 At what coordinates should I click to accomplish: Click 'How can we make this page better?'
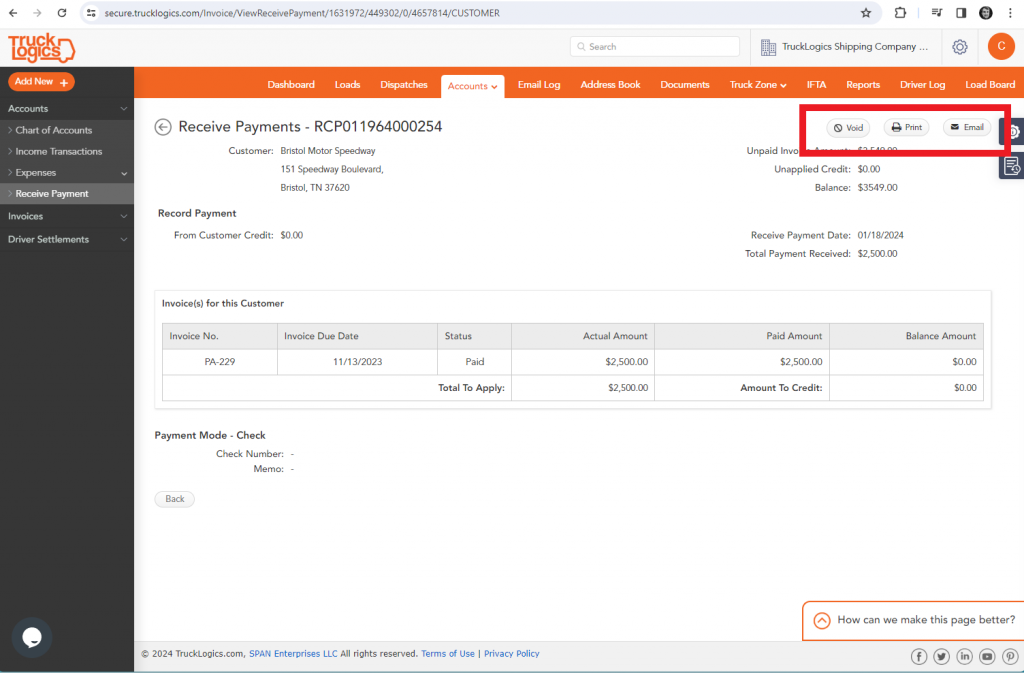click(926, 620)
